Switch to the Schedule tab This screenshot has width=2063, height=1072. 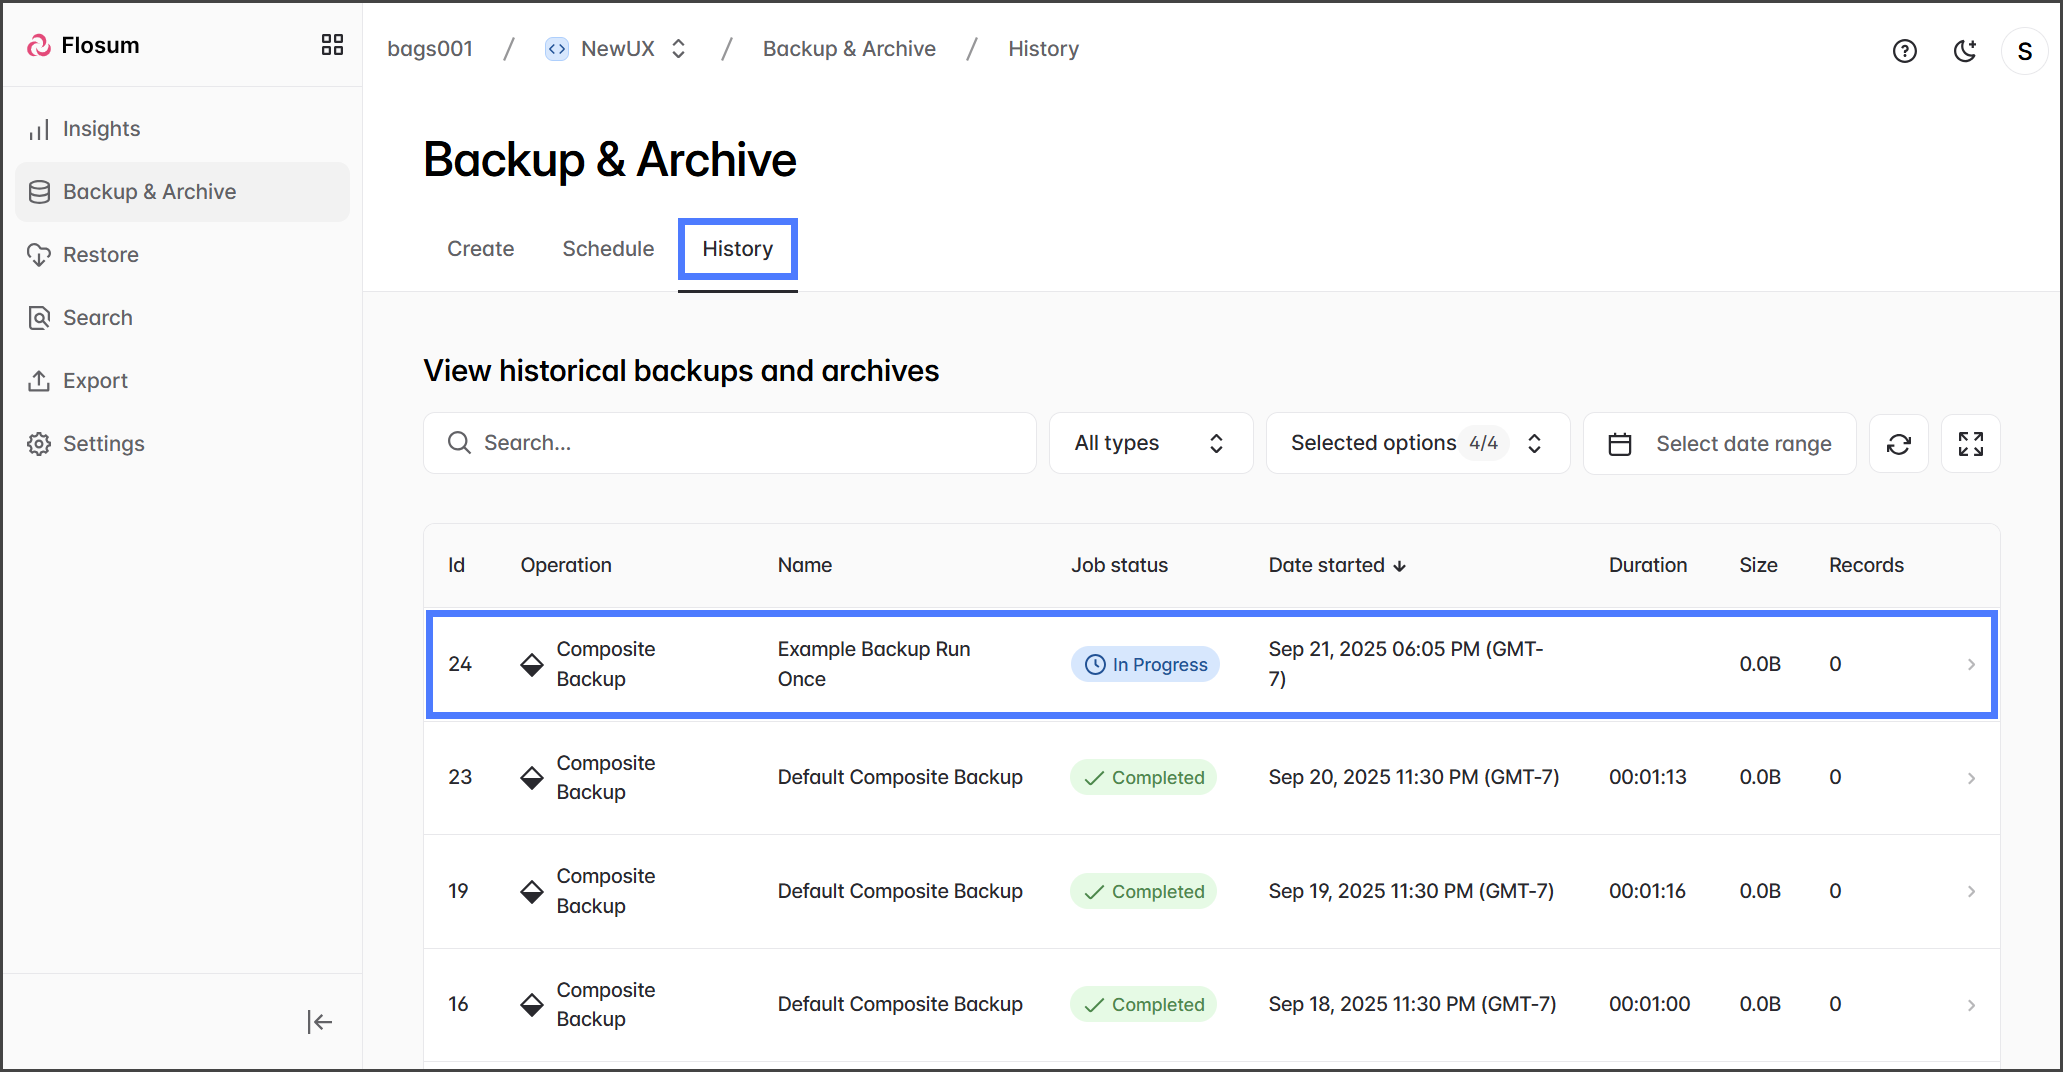tap(608, 249)
